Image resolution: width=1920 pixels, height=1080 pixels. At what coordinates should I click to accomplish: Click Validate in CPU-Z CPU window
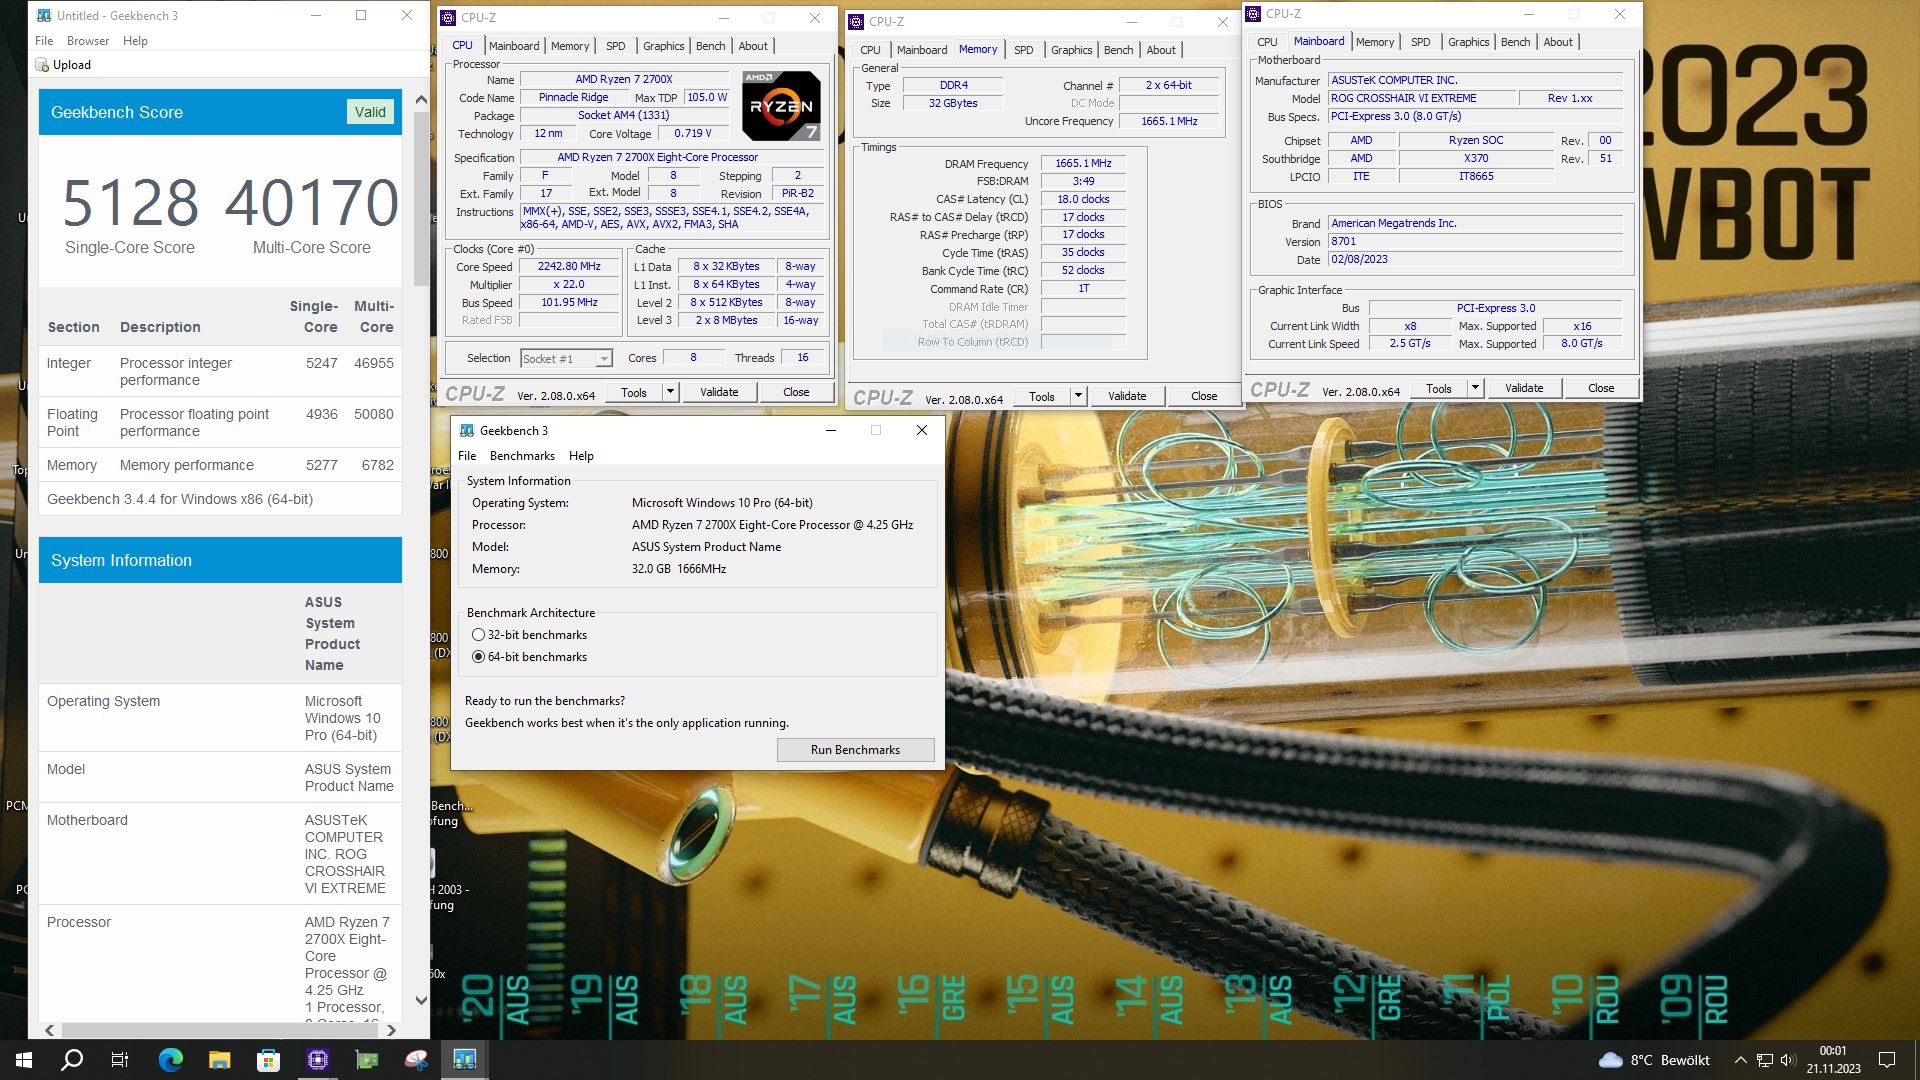coord(718,392)
